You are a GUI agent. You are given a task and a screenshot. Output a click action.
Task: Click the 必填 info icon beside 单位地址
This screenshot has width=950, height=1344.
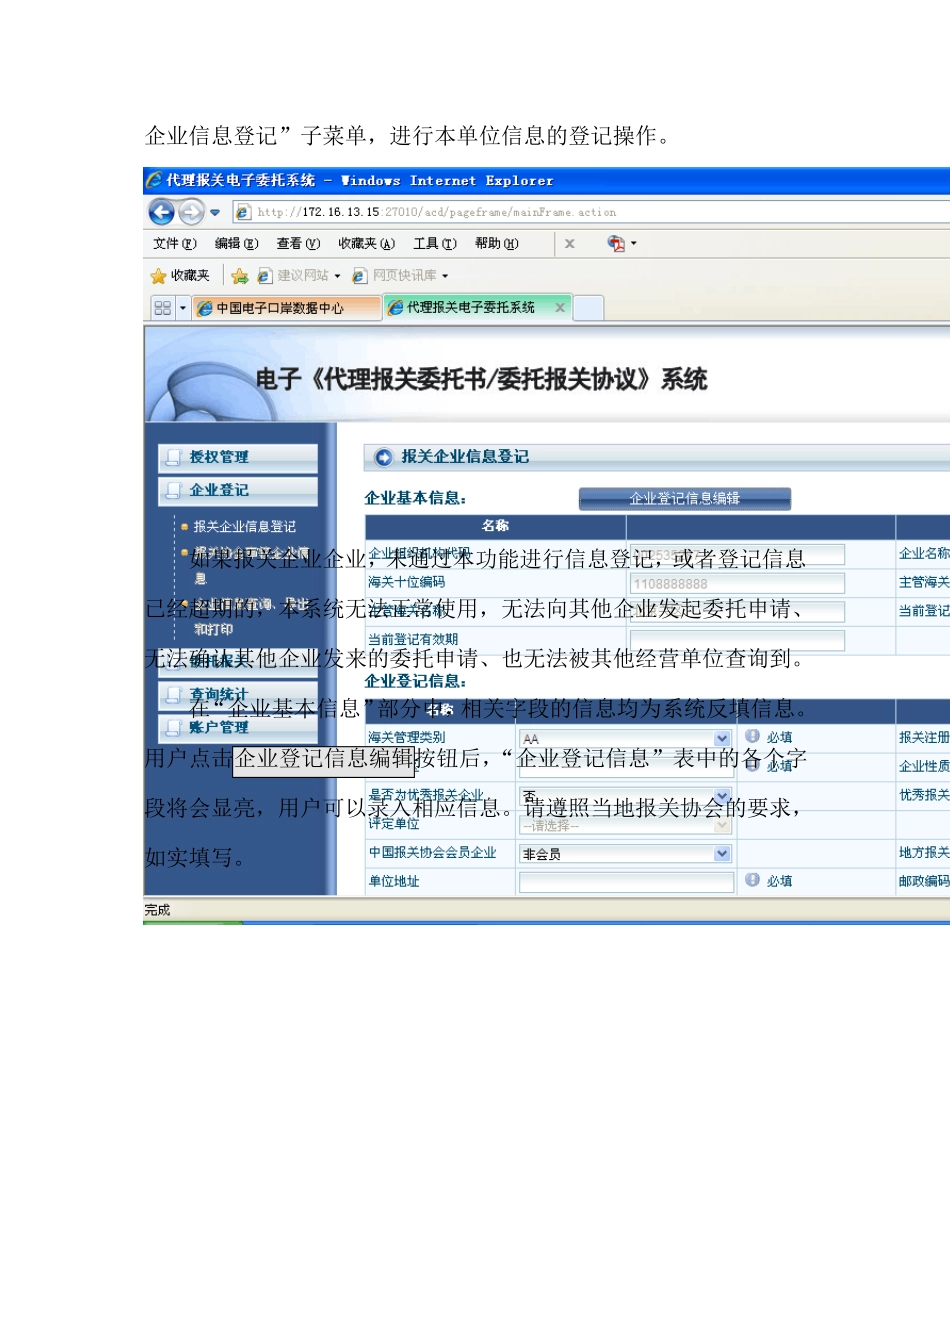[x=752, y=880]
